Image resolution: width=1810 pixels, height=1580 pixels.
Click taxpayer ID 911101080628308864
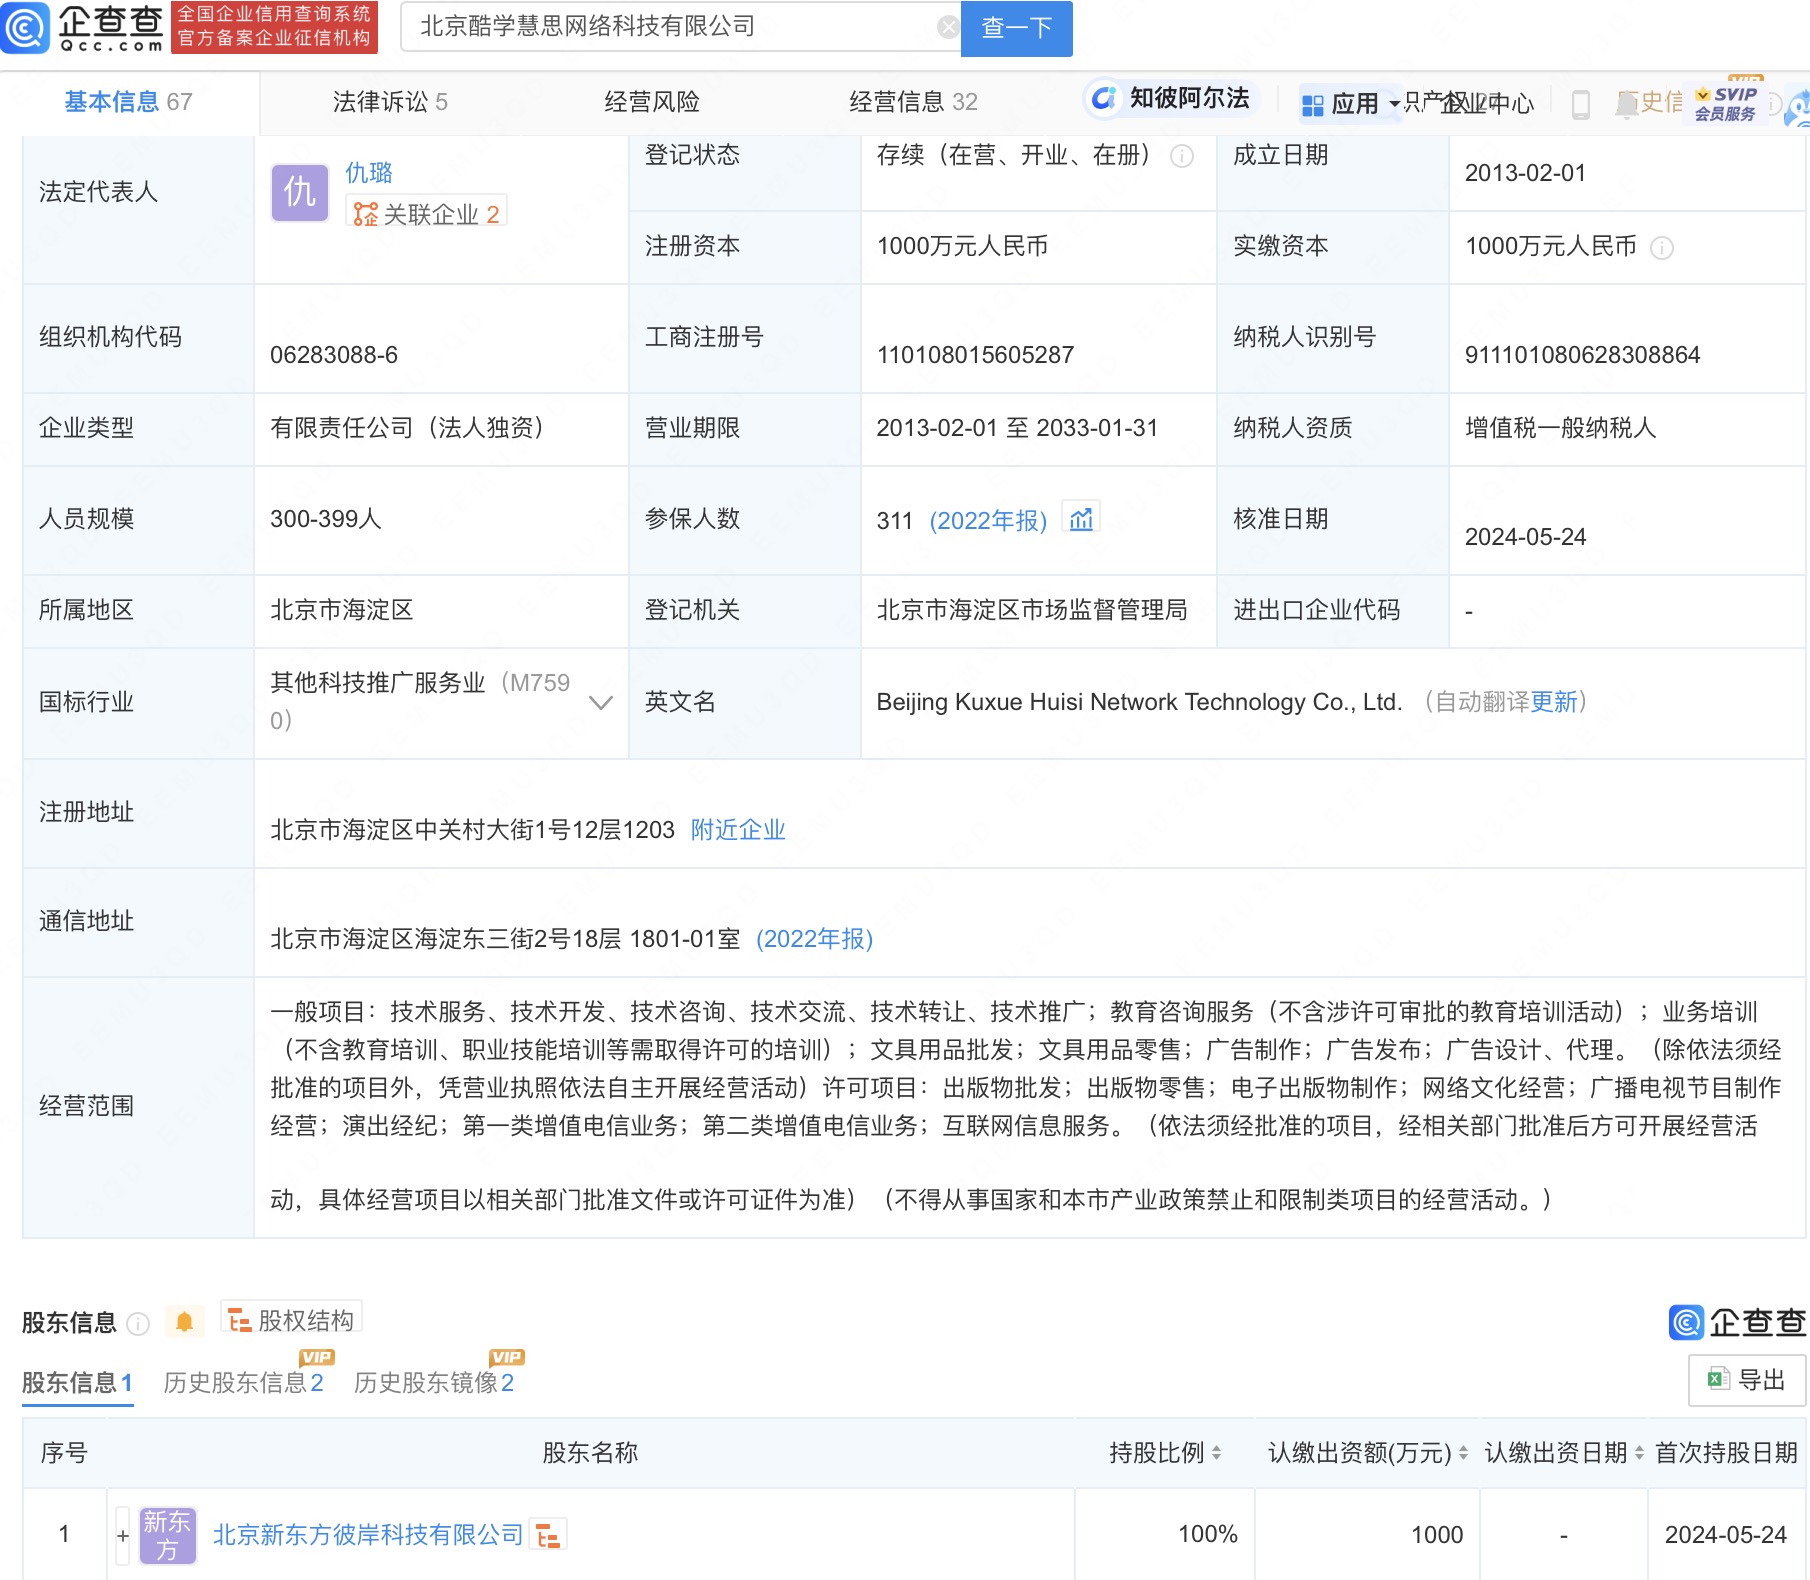click(1582, 355)
